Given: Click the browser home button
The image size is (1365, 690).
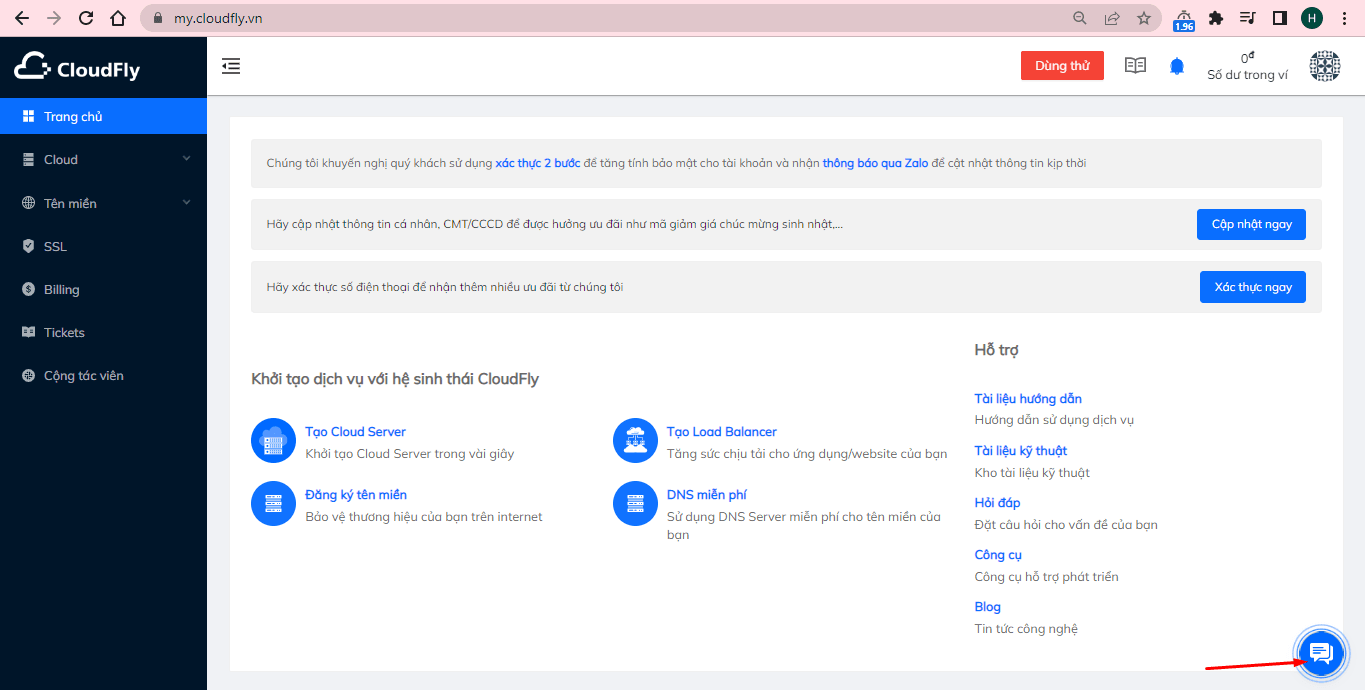Looking at the screenshot, I should (x=118, y=18).
